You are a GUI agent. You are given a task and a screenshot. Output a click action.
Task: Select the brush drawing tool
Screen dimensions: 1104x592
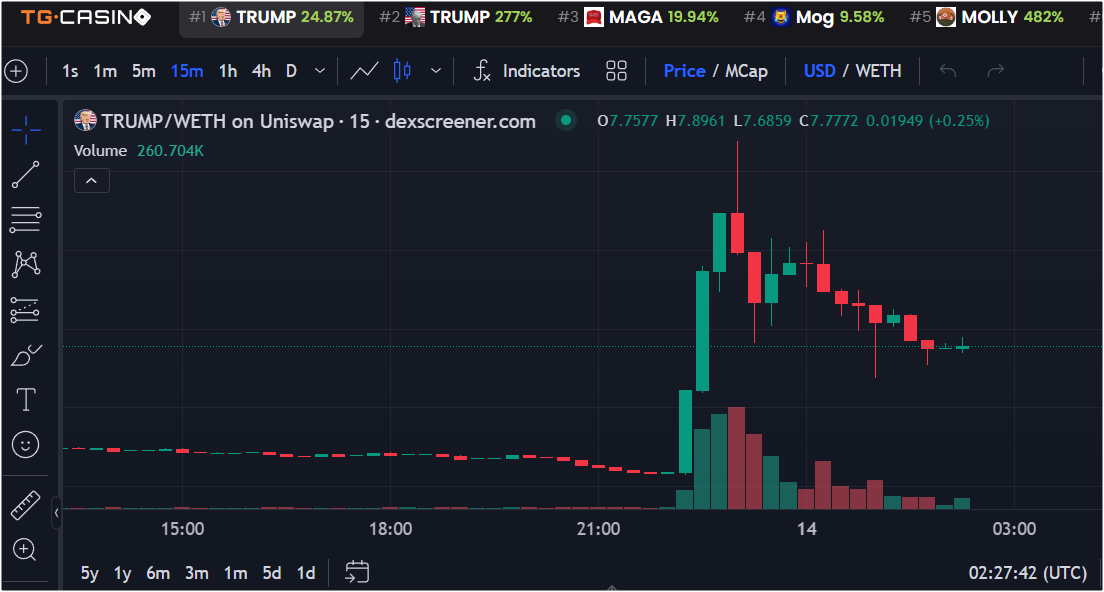[x=26, y=355]
